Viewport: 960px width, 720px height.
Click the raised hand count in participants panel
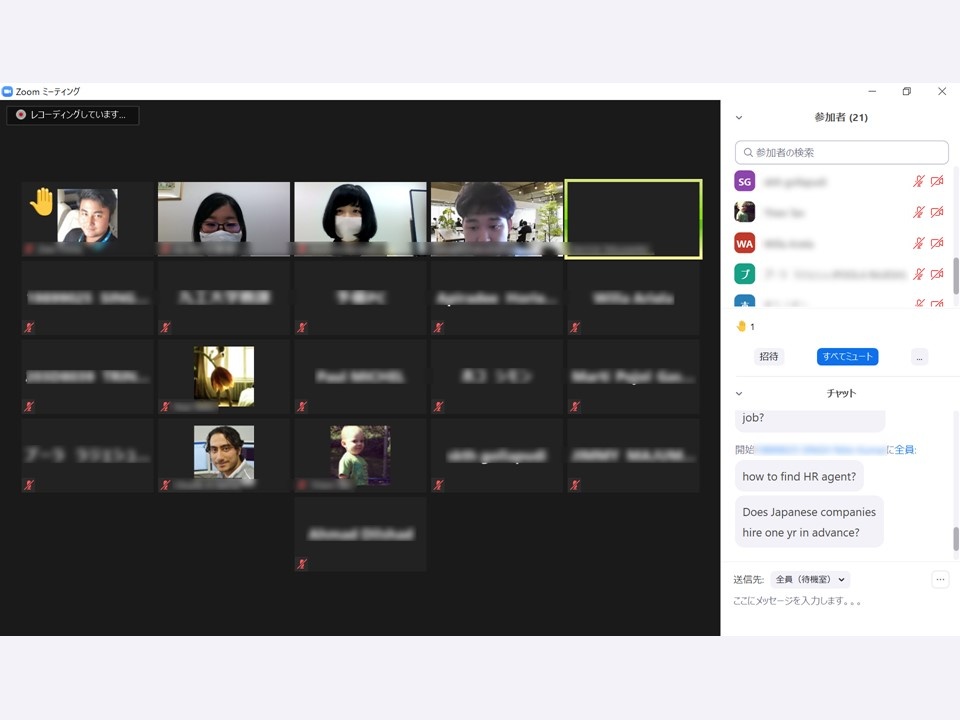746,326
